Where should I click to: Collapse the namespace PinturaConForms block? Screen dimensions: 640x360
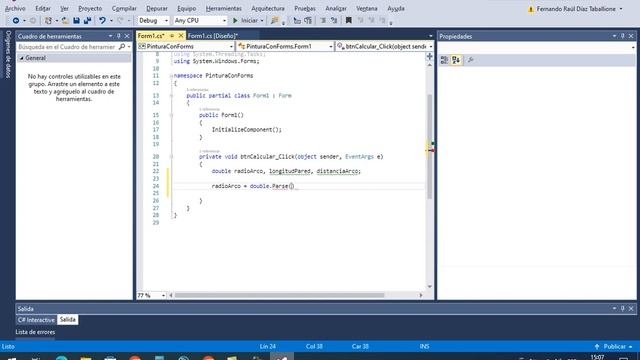pos(171,76)
